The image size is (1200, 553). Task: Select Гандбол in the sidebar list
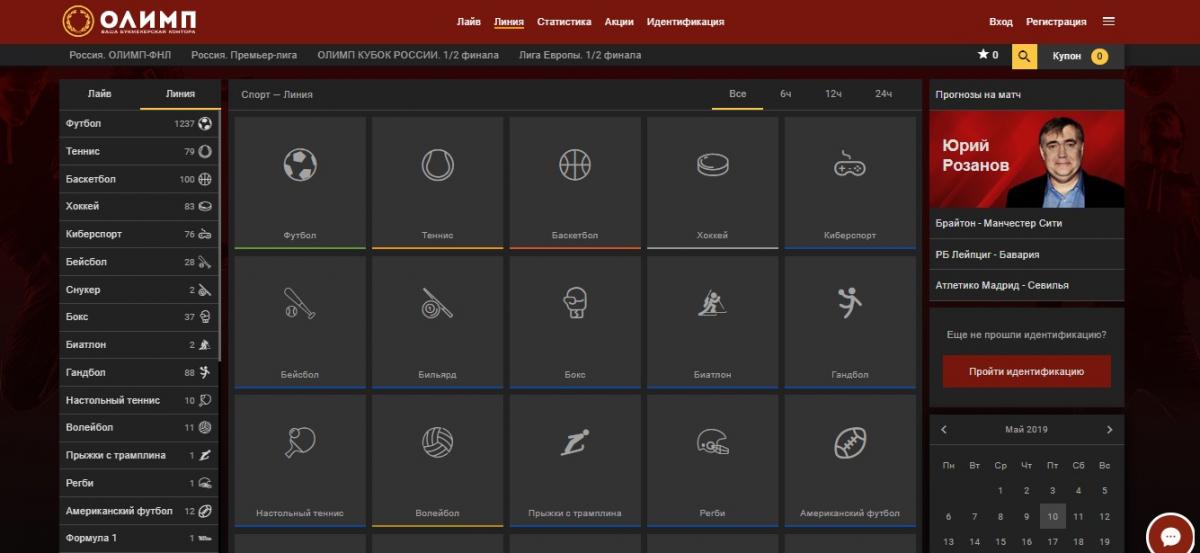[x=138, y=372]
